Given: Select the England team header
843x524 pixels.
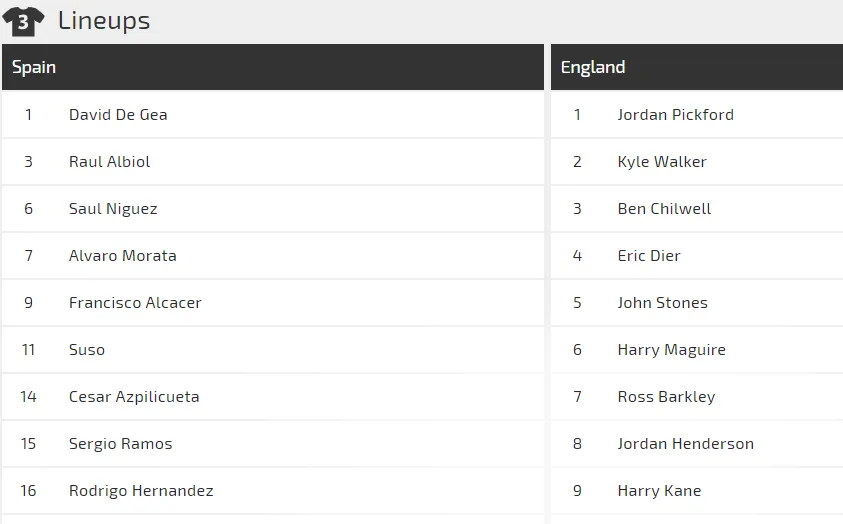Looking at the screenshot, I should [593, 67].
